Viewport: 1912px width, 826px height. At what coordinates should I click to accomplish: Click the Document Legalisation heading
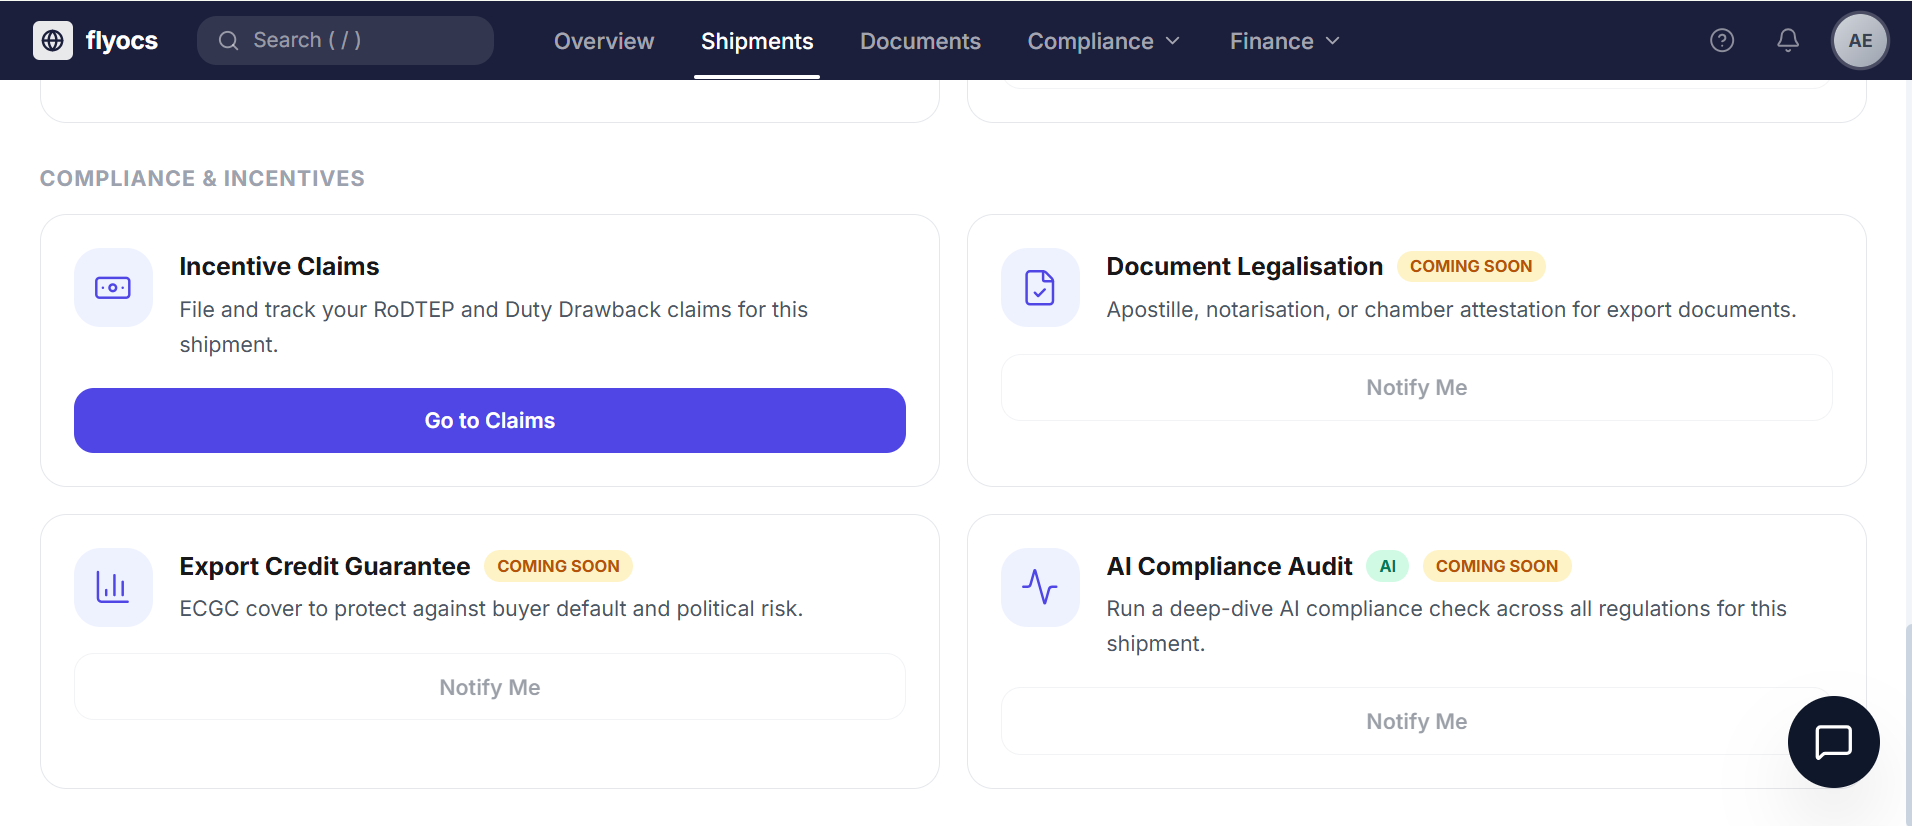click(x=1245, y=266)
